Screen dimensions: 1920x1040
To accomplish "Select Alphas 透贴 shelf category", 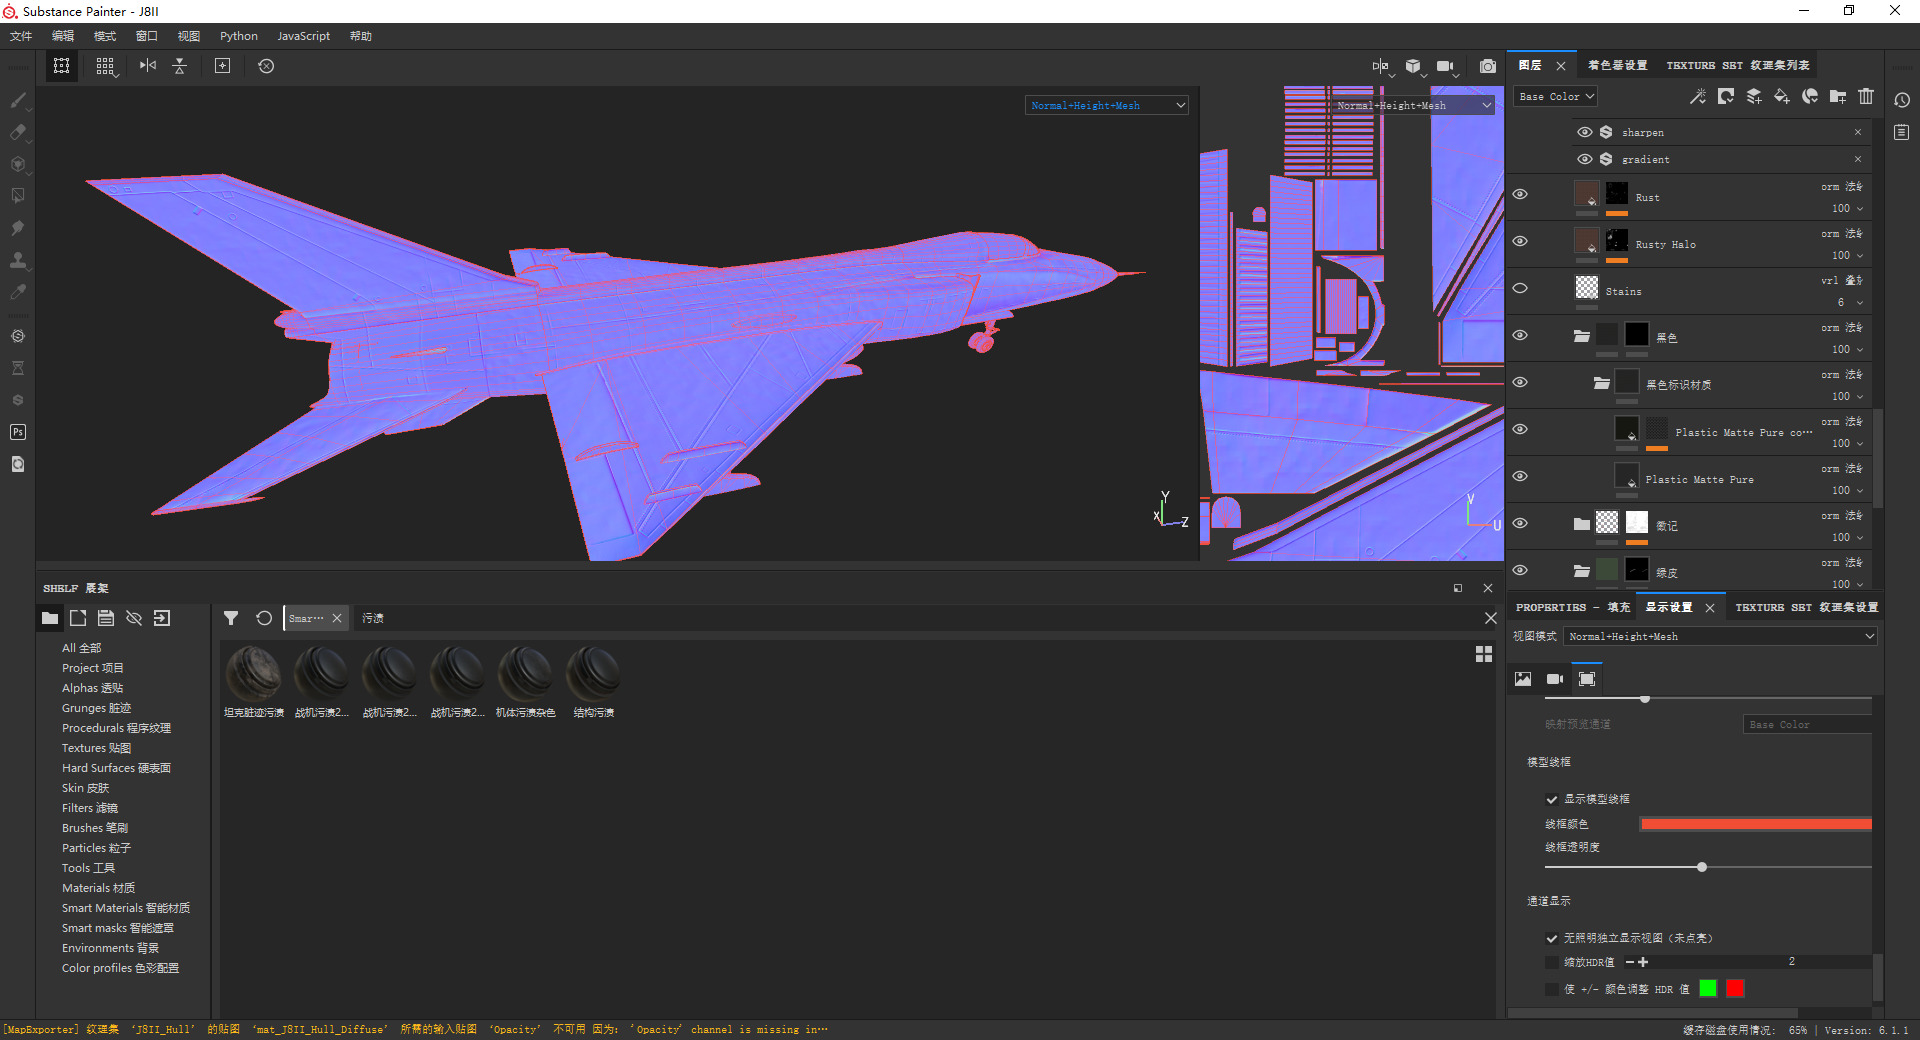I will point(93,688).
